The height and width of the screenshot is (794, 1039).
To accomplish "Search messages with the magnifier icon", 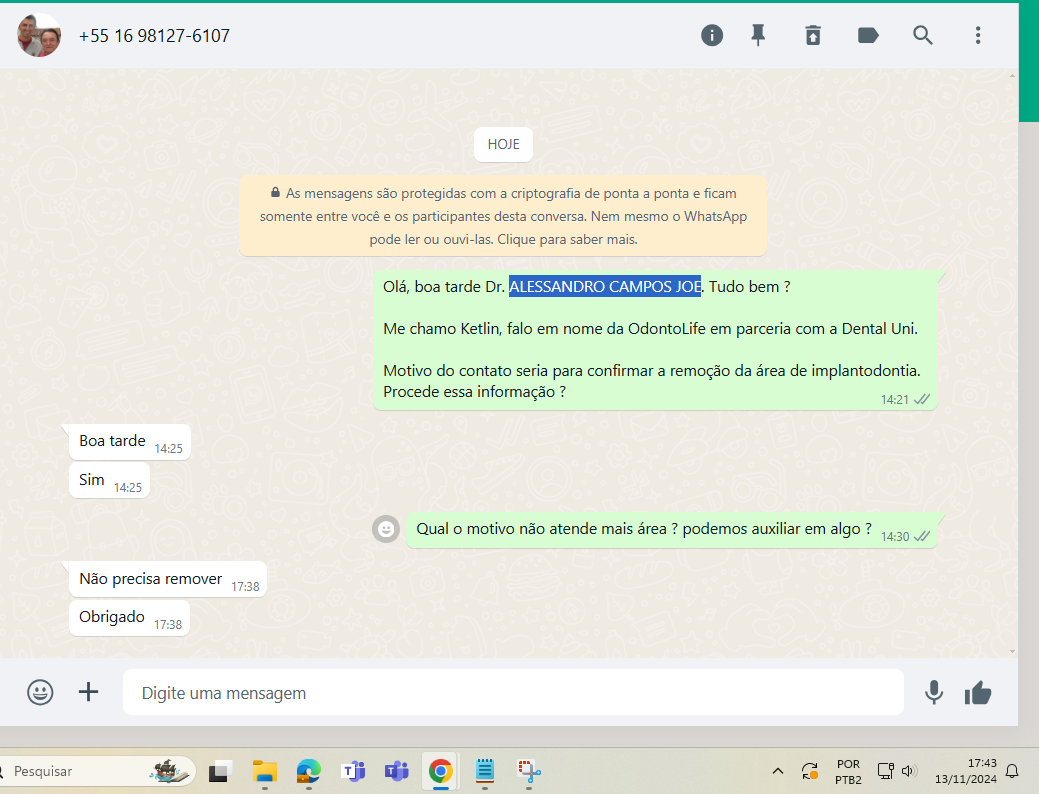I will tap(922, 35).
